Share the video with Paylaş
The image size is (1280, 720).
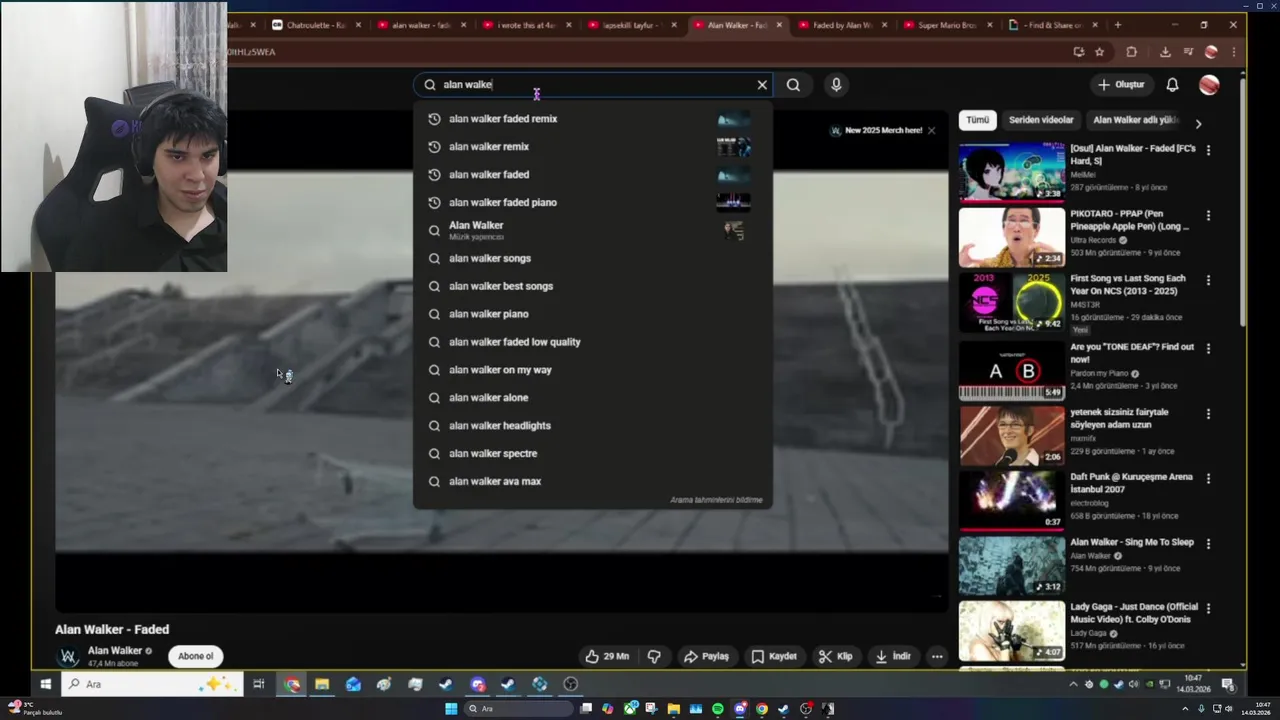[706, 656]
